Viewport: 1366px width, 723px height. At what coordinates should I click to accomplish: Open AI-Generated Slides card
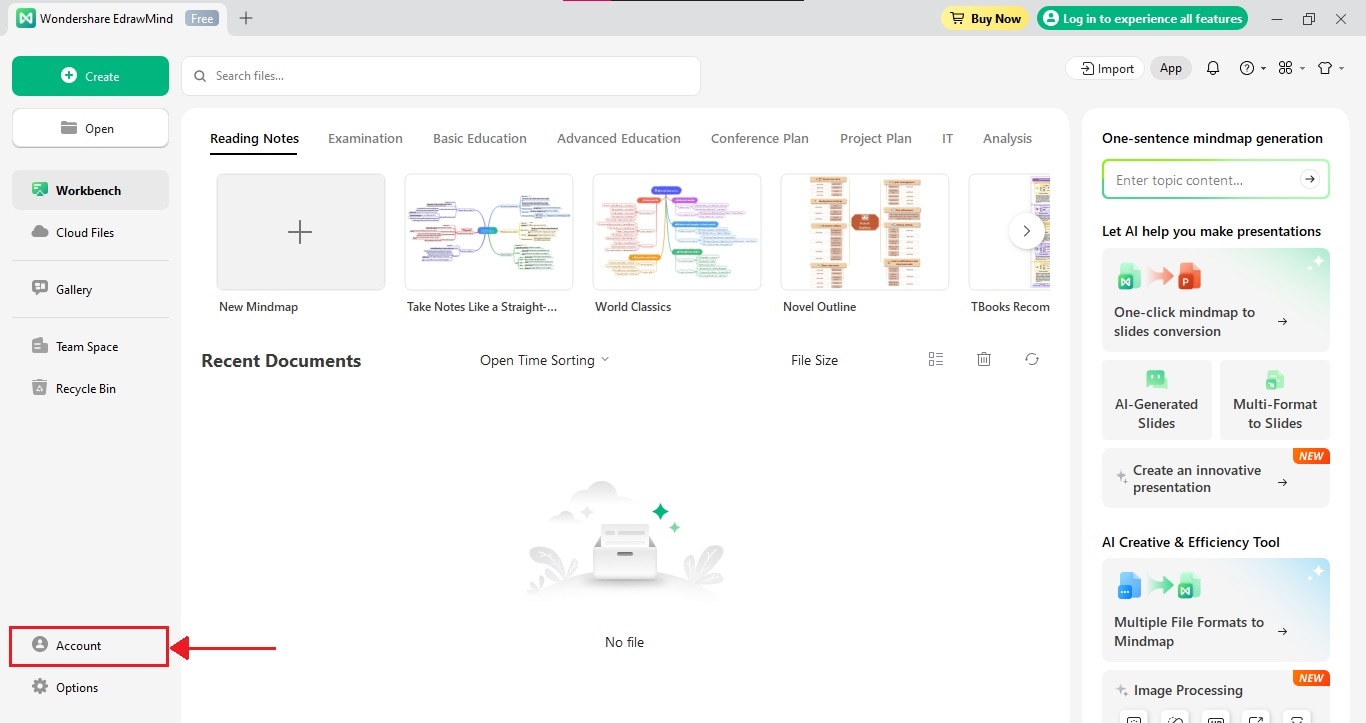pyautogui.click(x=1156, y=400)
